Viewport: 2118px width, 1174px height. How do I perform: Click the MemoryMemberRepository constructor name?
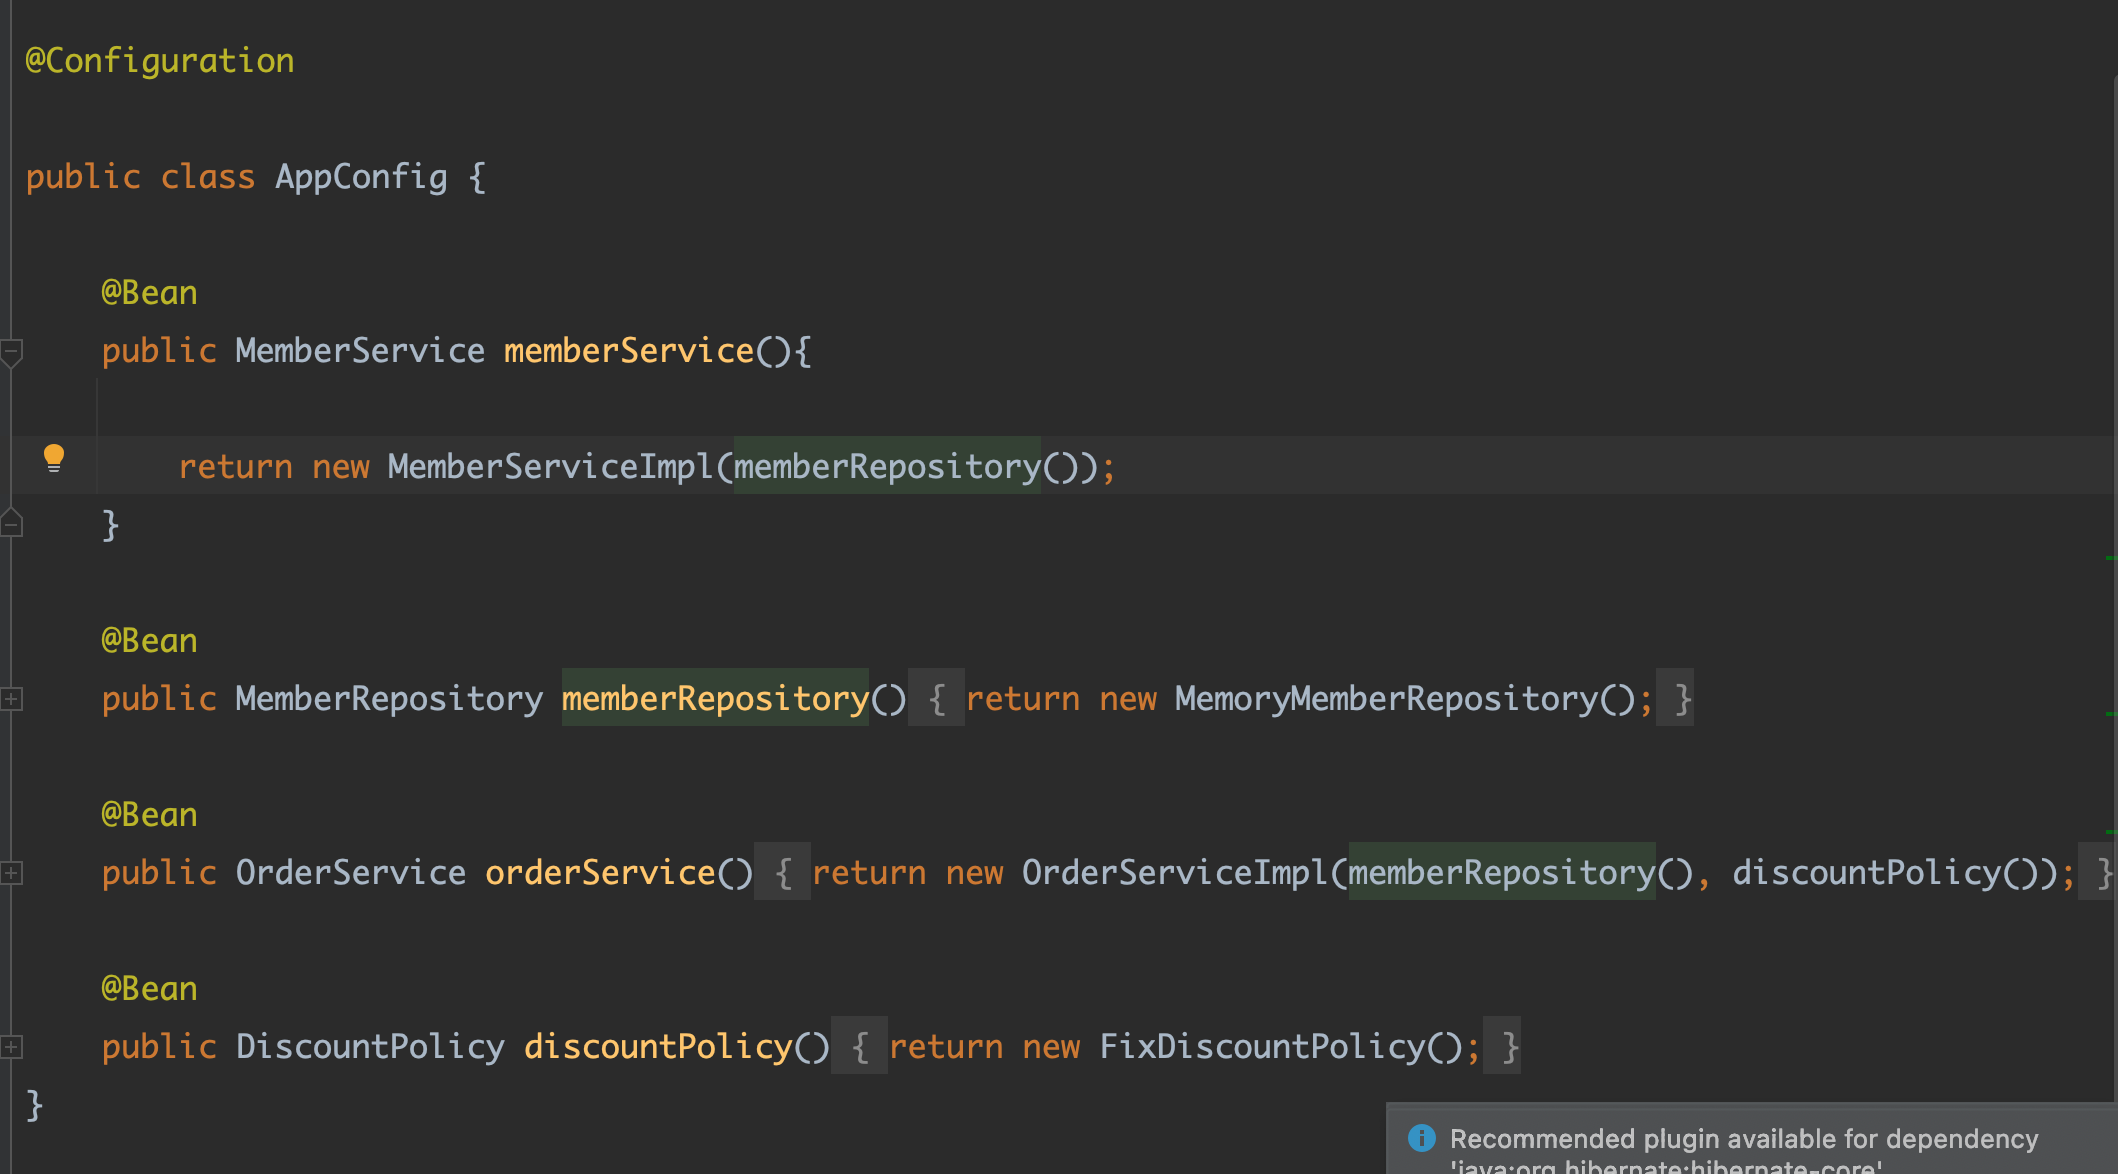(x=1386, y=699)
